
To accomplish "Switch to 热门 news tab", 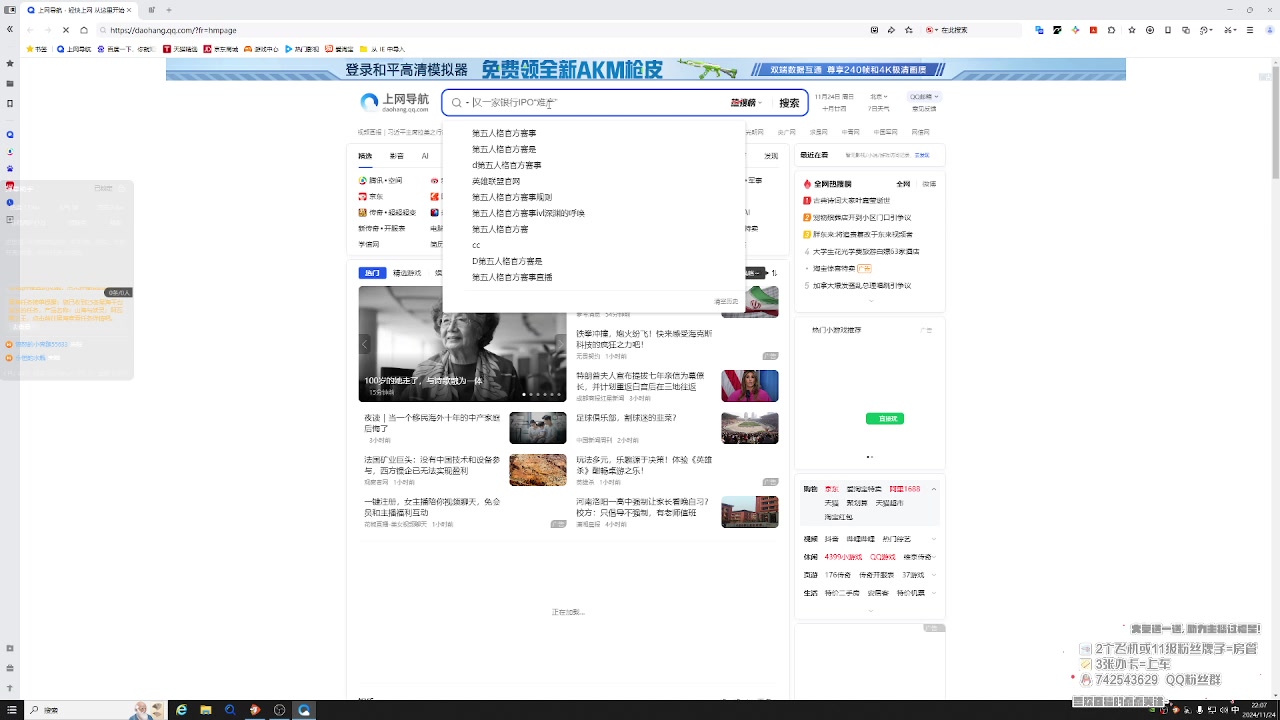I will coord(372,272).
